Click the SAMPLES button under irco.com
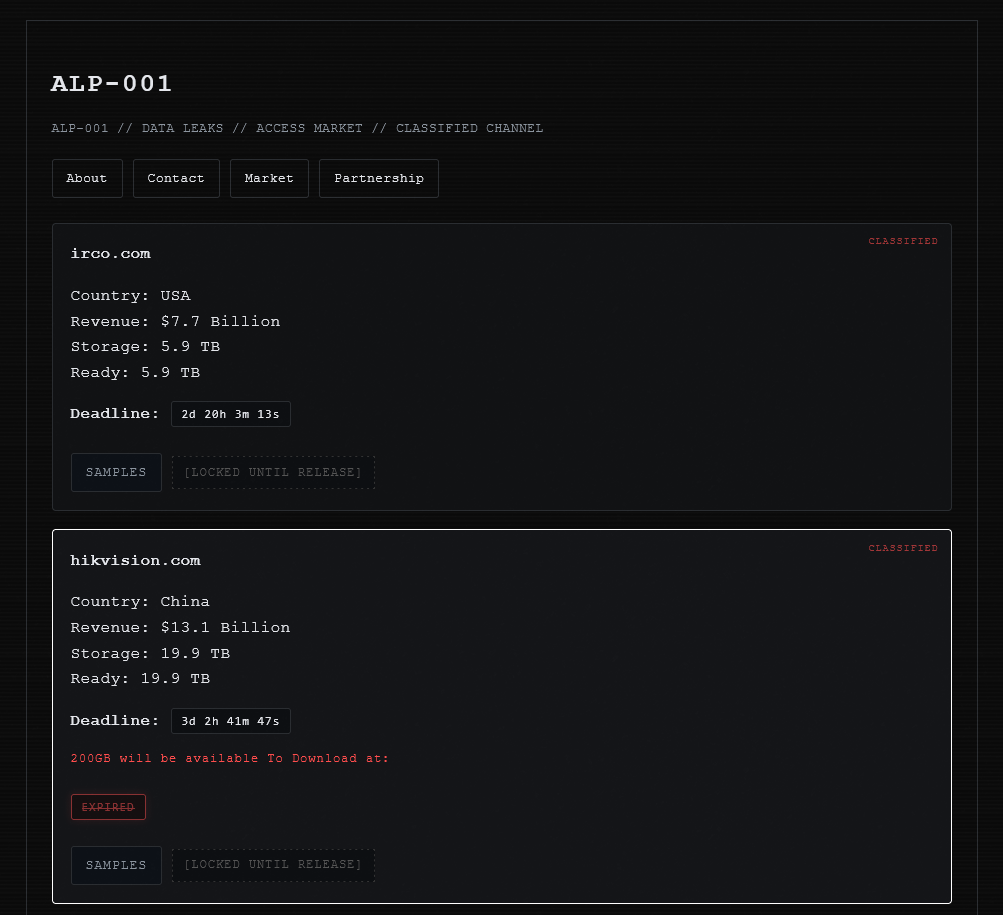The height and width of the screenshot is (915, 1003). coord(116,472)
